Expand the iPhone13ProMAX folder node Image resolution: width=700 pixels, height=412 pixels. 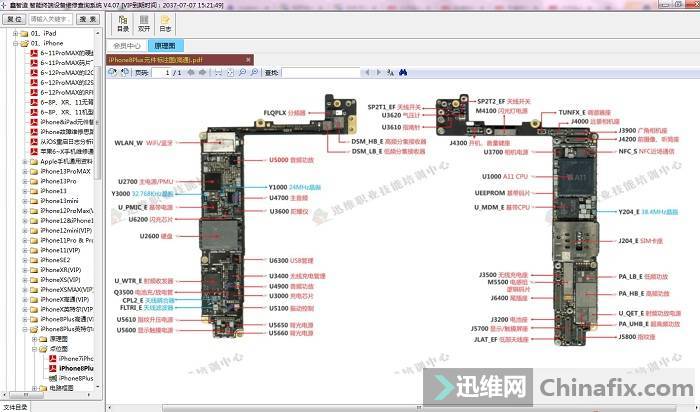coord(25,170)
